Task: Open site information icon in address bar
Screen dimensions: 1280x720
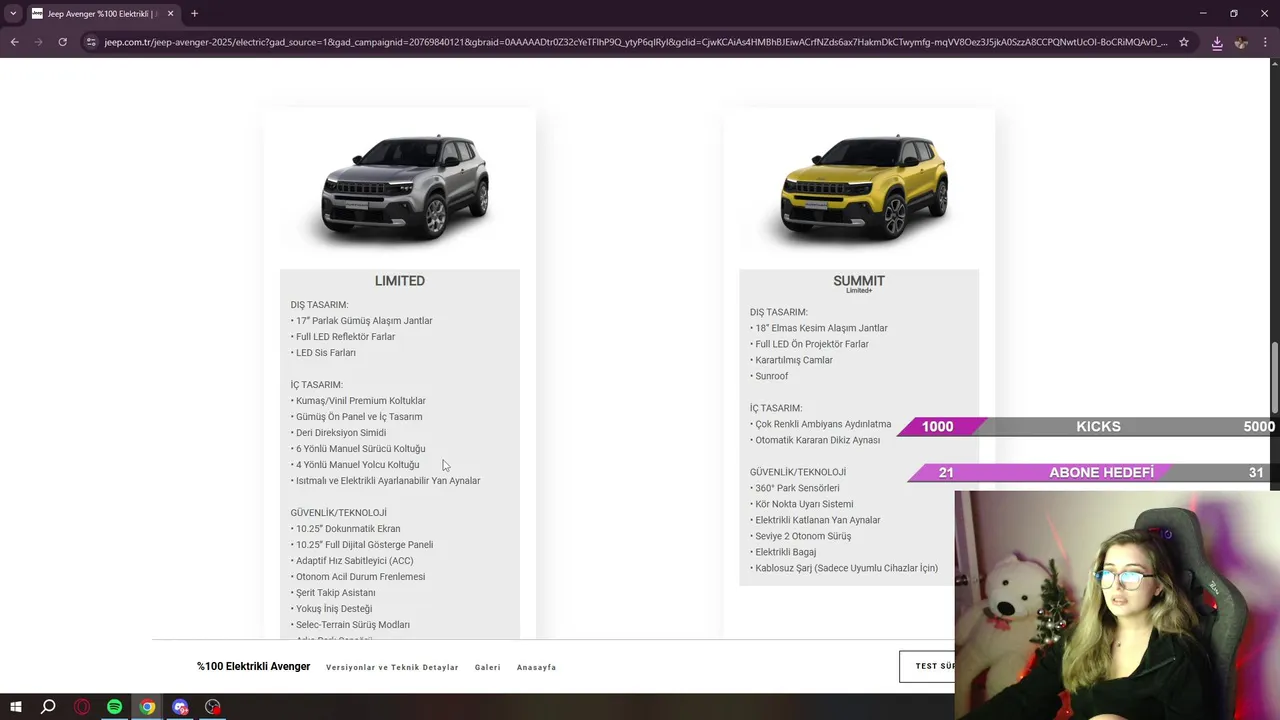Action: (91, 42)
